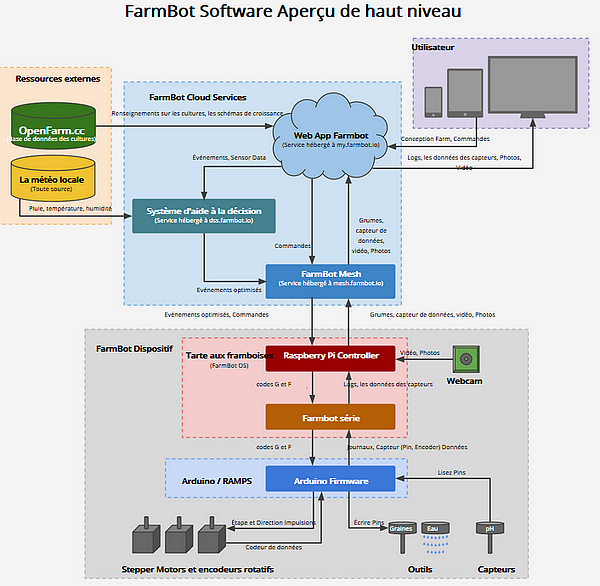
Task: Click the Événements, Sensor Data label
Action: tap(229, 158)
